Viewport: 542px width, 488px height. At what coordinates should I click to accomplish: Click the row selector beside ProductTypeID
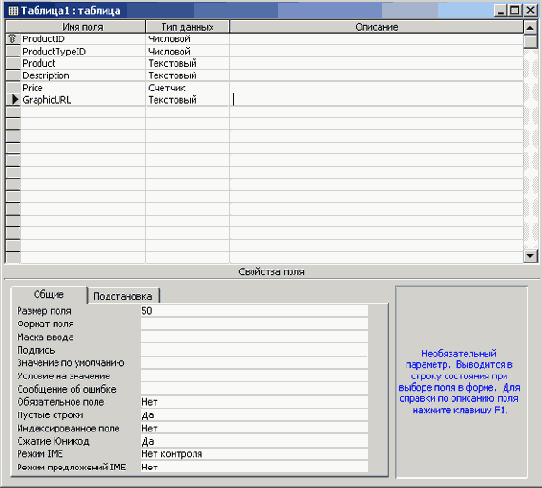click(13, 51)
